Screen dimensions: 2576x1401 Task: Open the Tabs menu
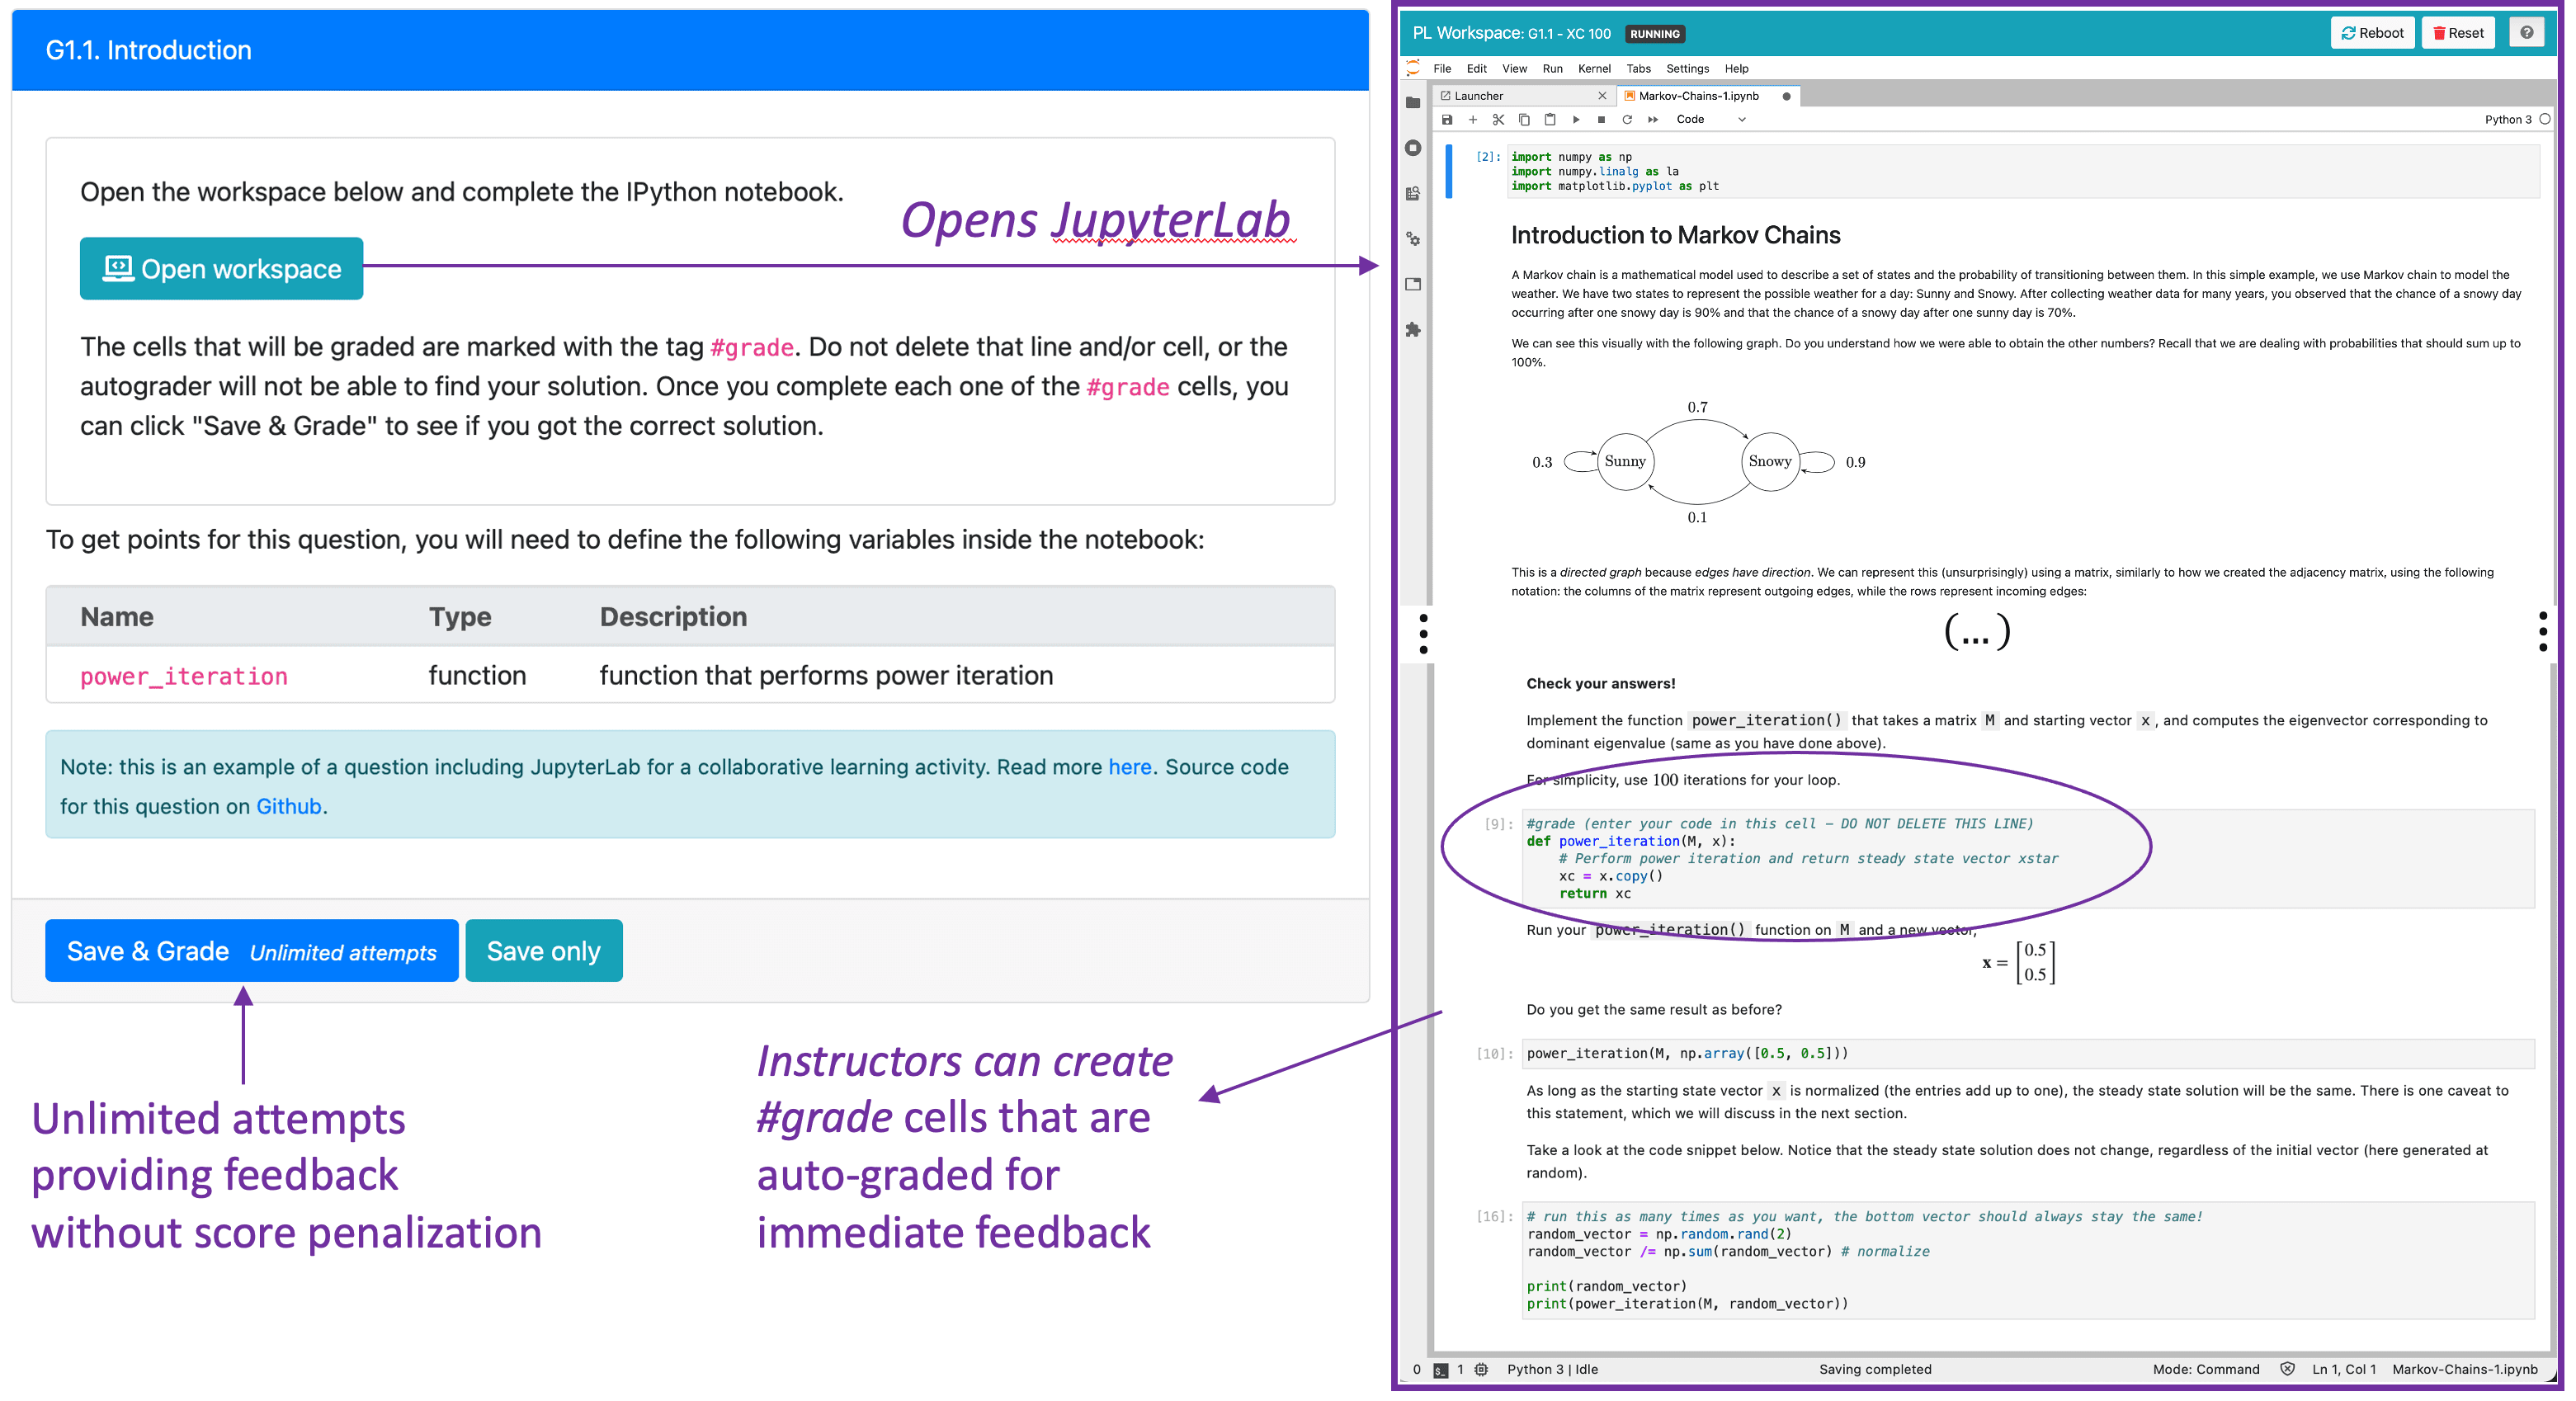coord(1638,69)
